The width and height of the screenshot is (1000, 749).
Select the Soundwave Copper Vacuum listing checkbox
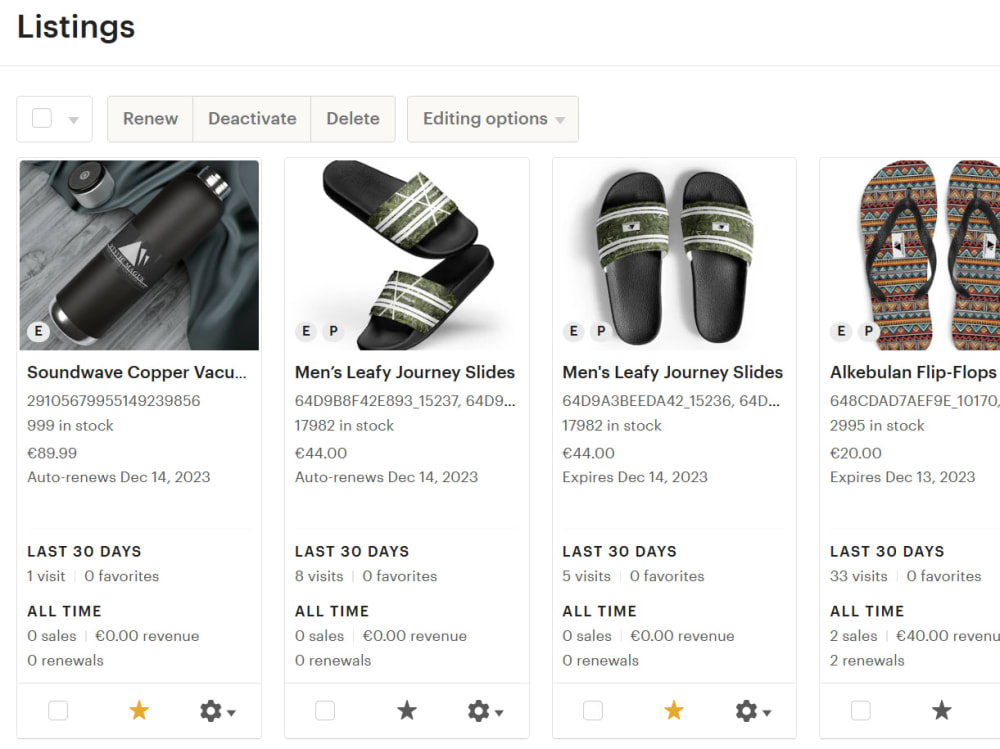[x=58, y=710]
